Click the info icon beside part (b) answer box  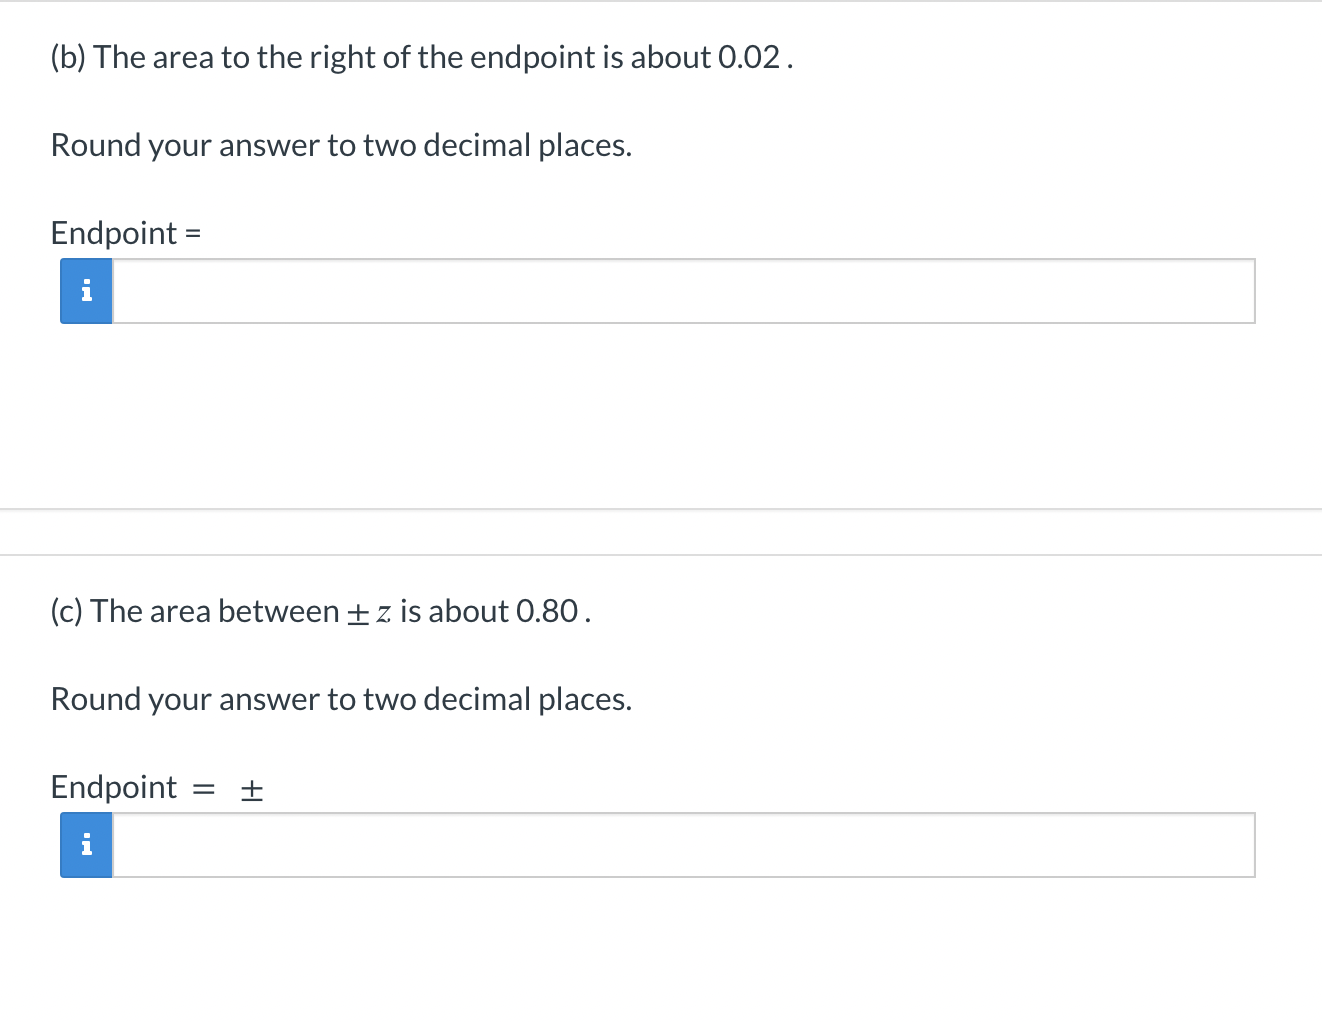pyautogui.click(x=86, y=291)
